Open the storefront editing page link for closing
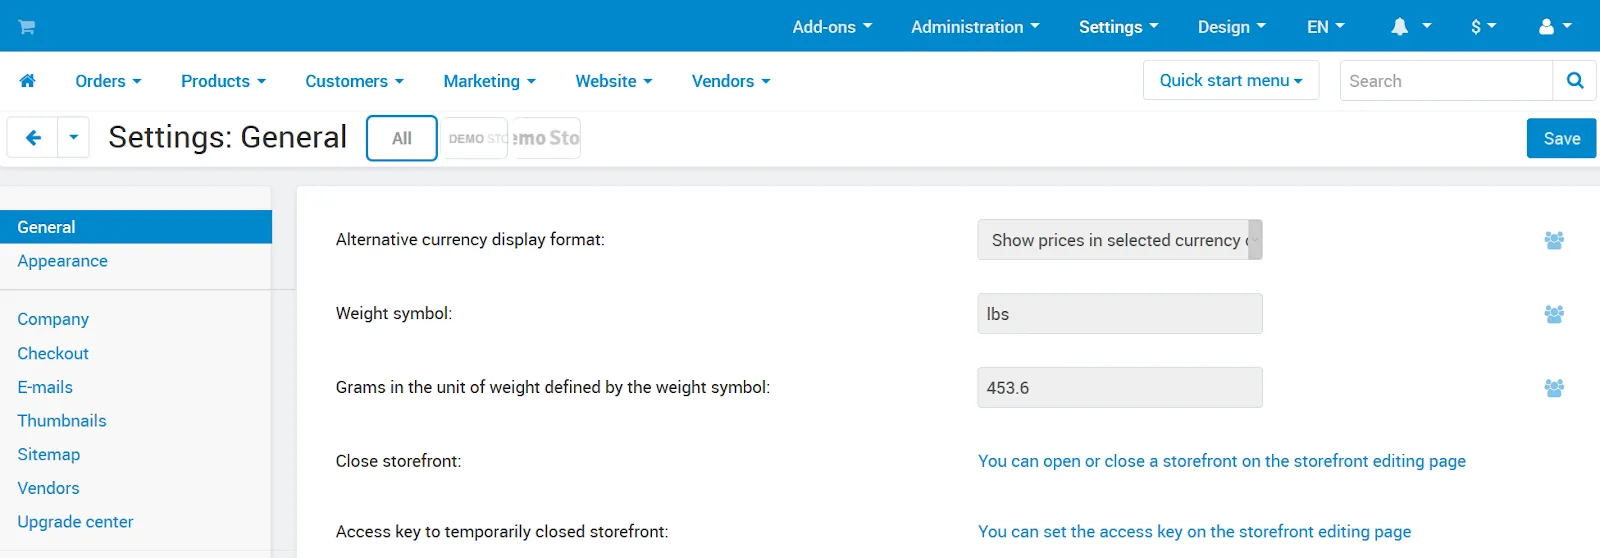The height and width of the screenshot is (558, 1600). coord(1222,461)
